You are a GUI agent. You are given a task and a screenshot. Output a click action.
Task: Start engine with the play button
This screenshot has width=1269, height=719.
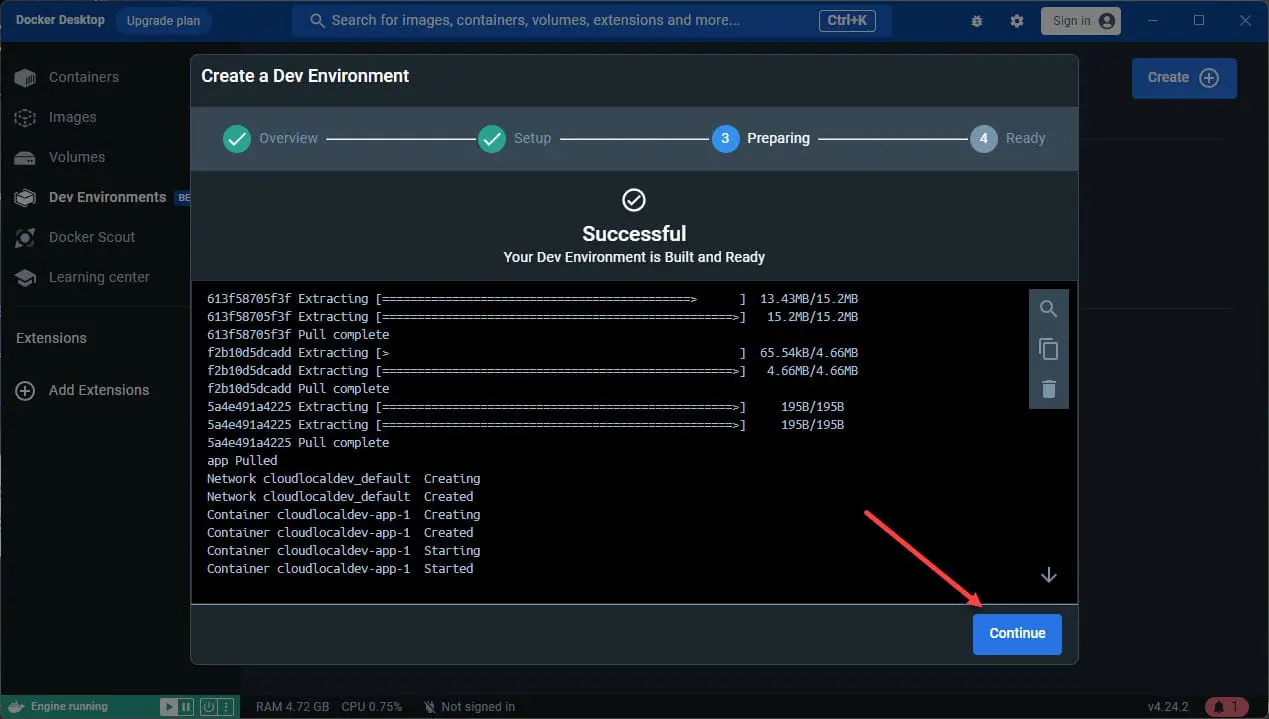[x=169, y=706]
